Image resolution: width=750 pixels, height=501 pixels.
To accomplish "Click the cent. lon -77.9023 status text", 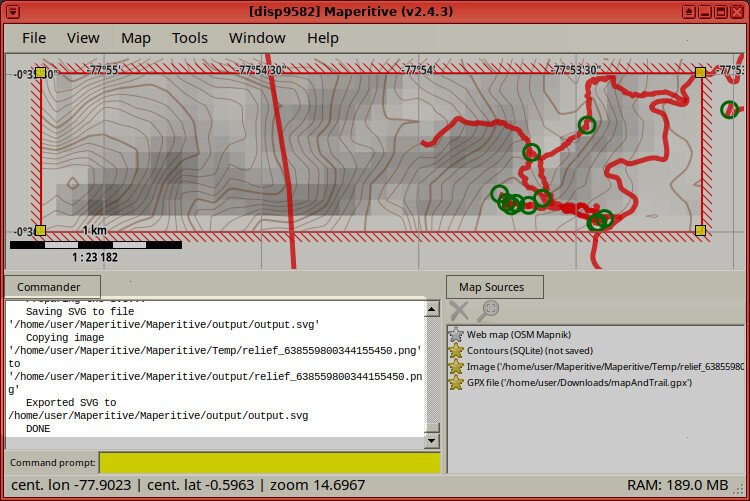I will tap(71, 485).
